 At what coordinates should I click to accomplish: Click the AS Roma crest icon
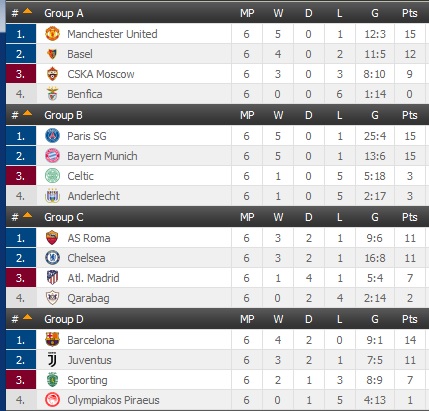tap(52, 238)
